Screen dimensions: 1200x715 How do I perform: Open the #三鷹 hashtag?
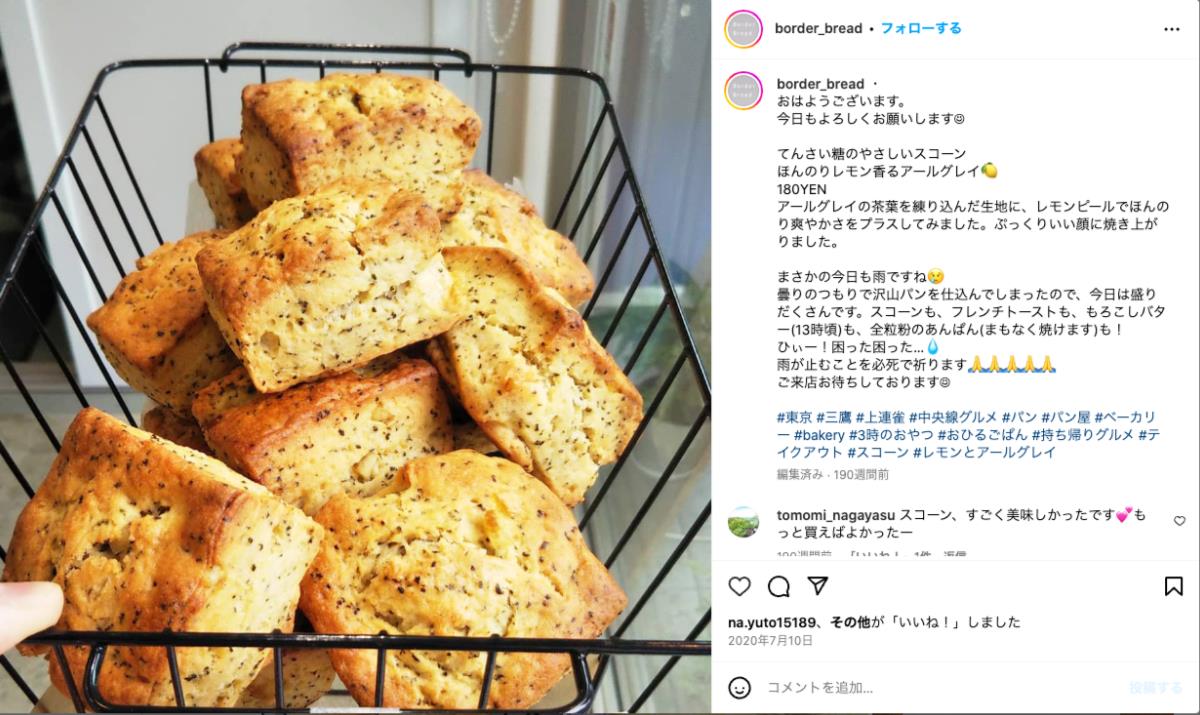tap(833, 417)
